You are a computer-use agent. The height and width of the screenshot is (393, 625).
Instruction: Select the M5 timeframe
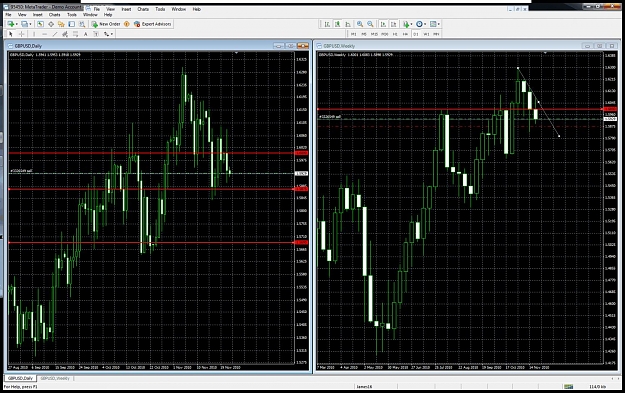(364, 34)
